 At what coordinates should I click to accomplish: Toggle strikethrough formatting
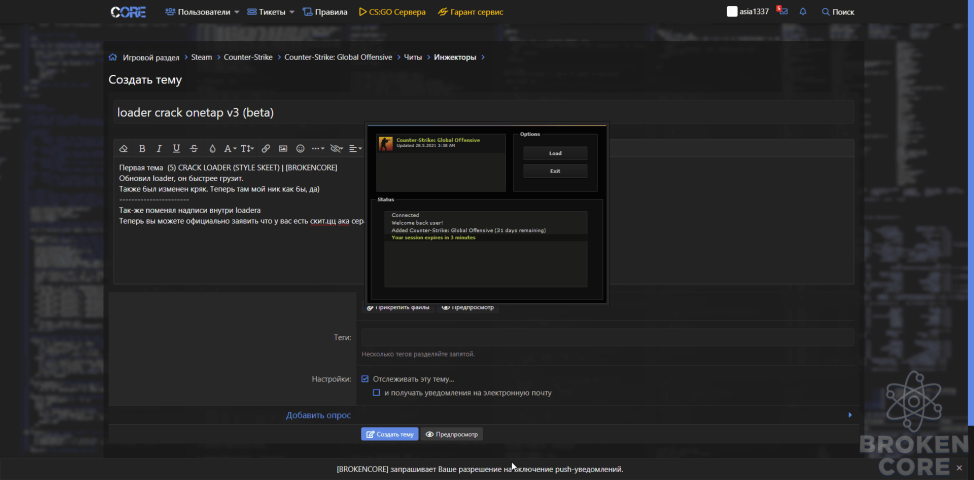click(194, 148)
